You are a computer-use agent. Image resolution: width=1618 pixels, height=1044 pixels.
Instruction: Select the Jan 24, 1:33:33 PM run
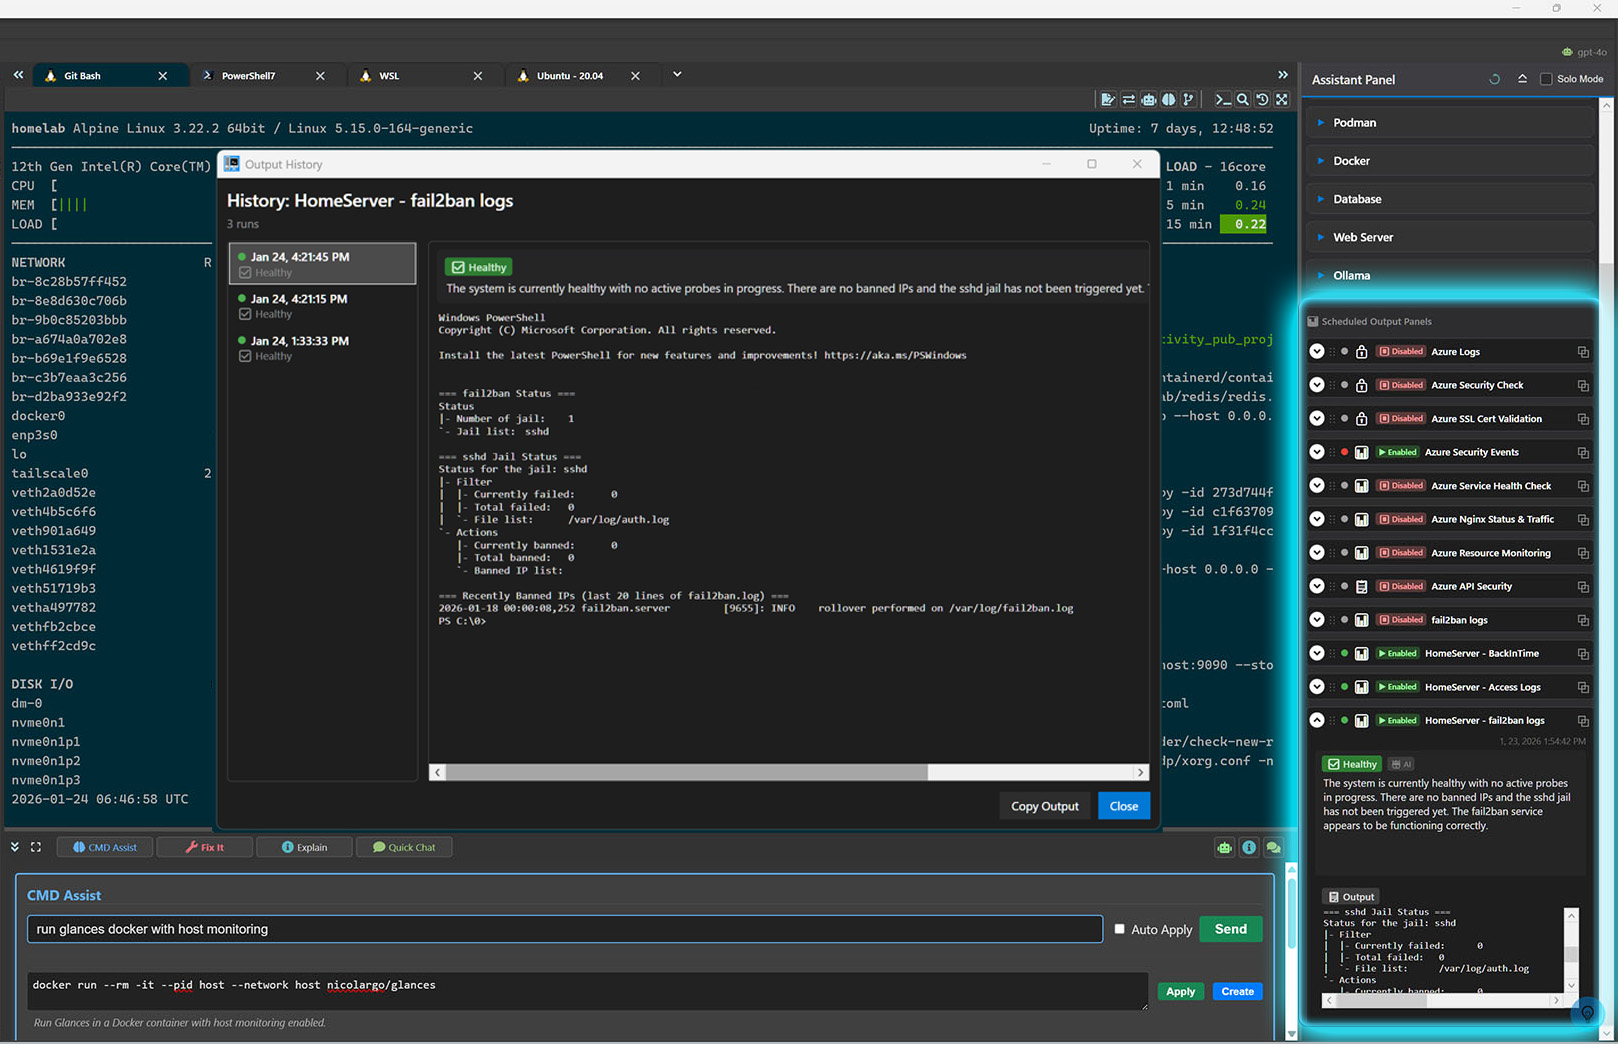click(x=299, y=341)
